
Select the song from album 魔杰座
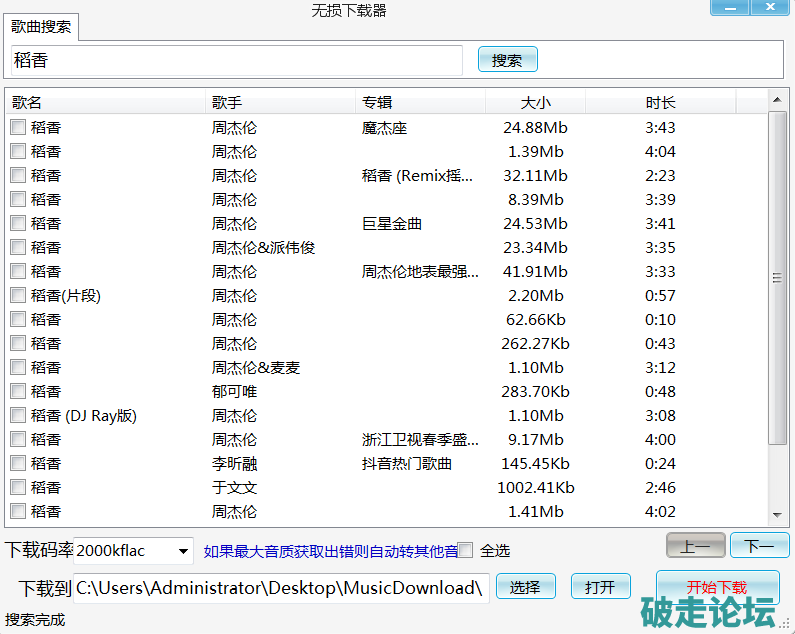click(x=18, y=127)
